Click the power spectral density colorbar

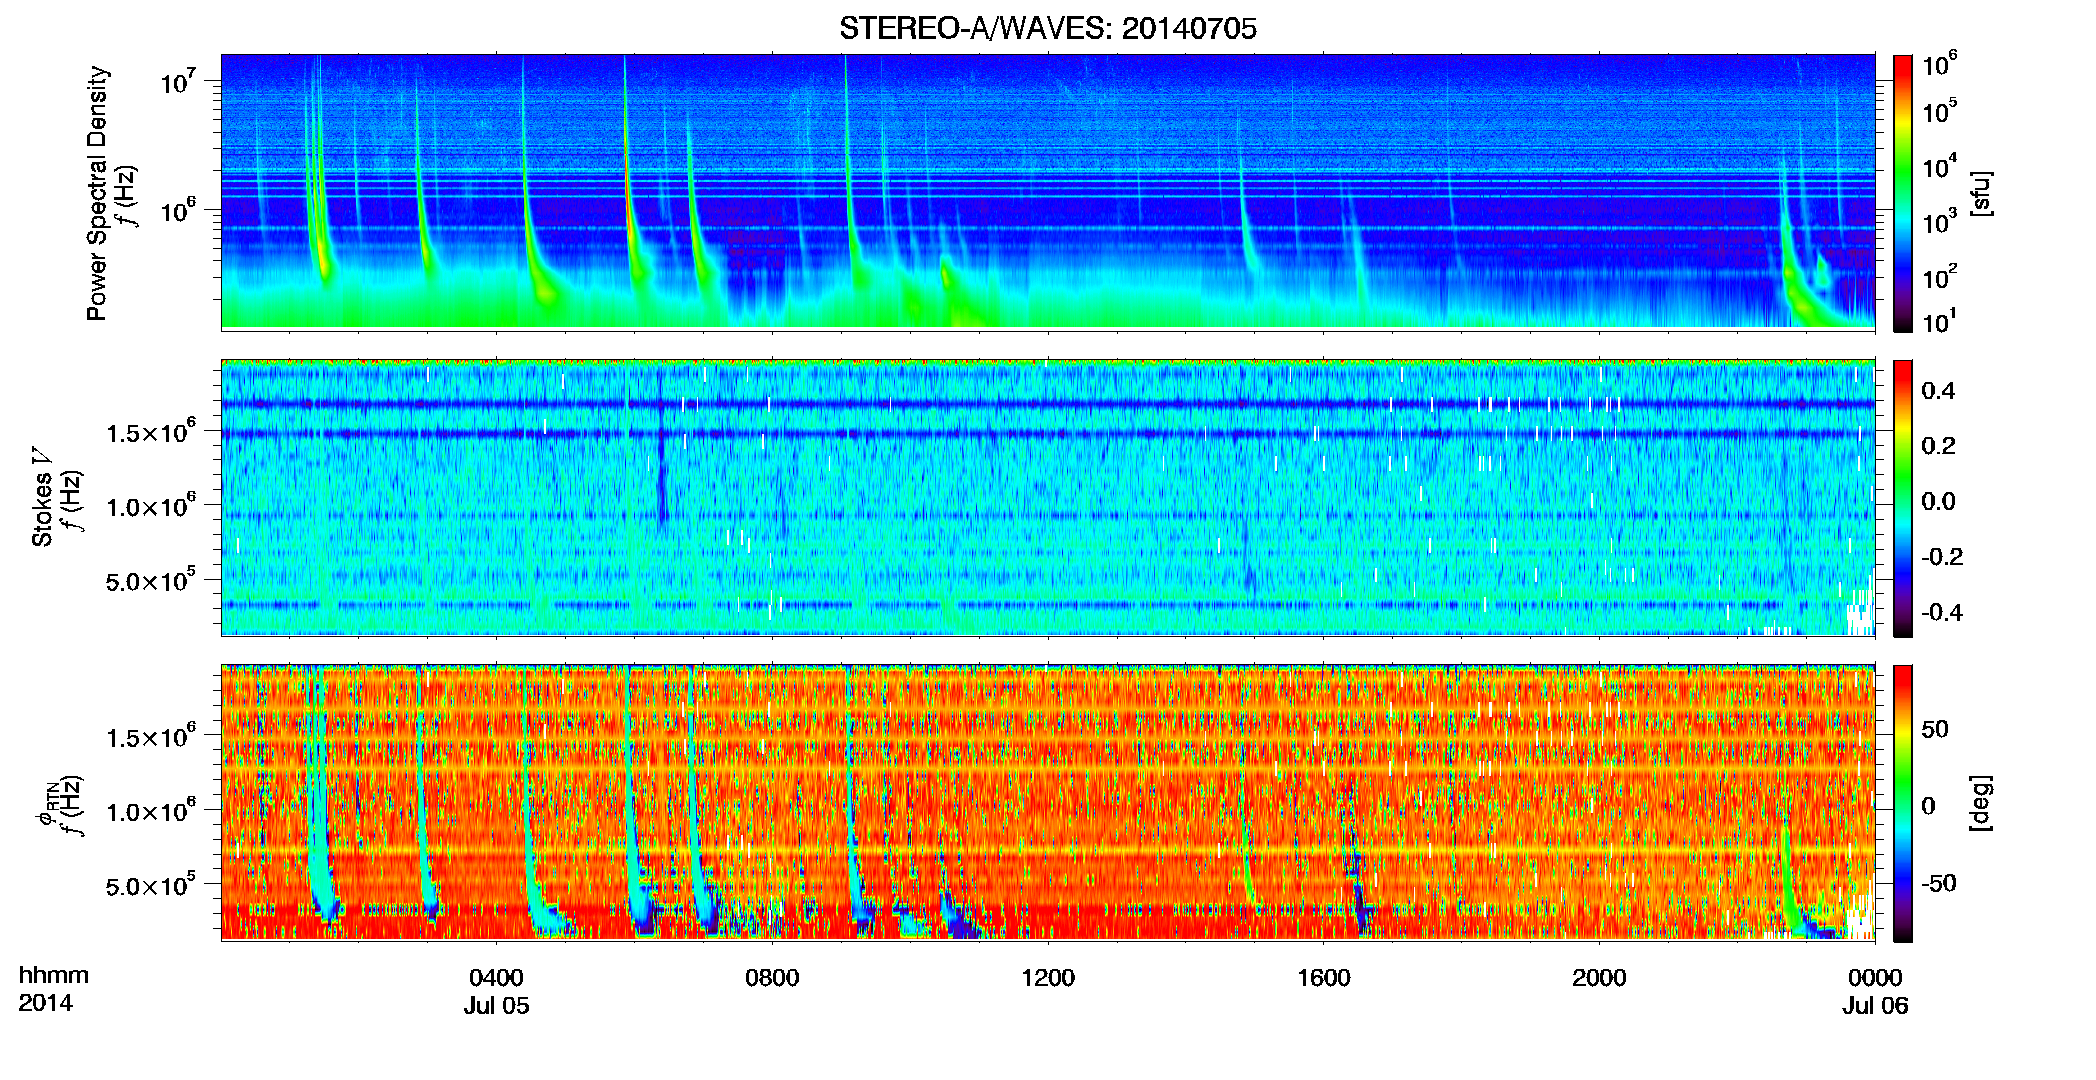point(1903,193)
